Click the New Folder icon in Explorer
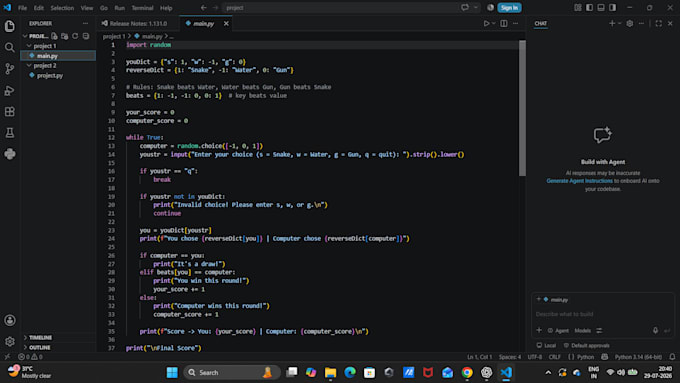This screenshot has height=383, width=680. (65, 36)
